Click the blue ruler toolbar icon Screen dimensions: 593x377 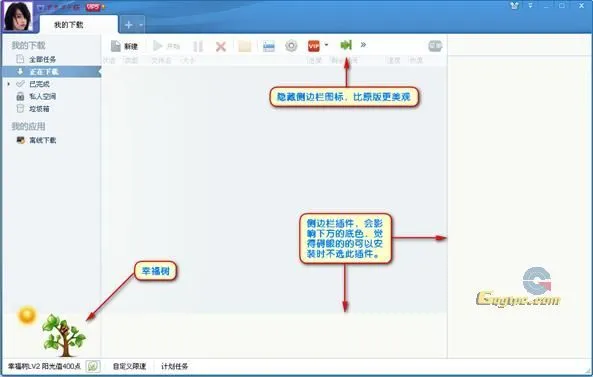[x=269, y=47]
